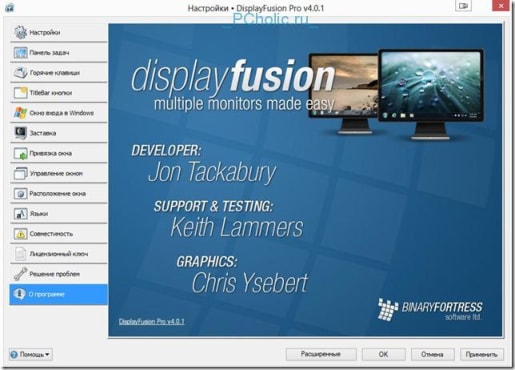Switch to Заставка section

[x=43, y=133]
